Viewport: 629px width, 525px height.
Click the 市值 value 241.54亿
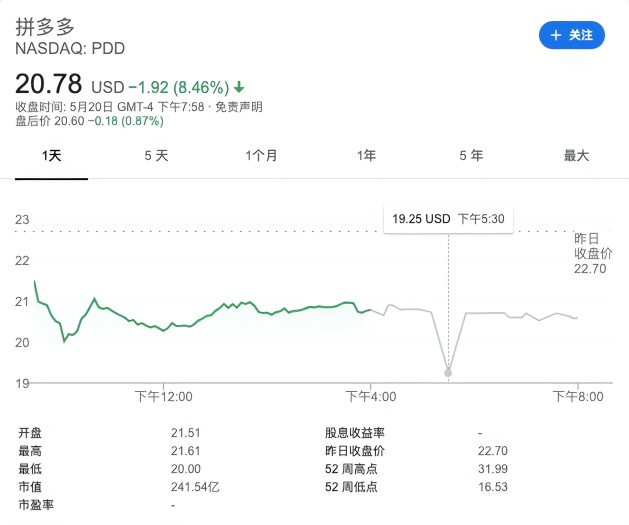pyautogui.click(x=195, y=487)
